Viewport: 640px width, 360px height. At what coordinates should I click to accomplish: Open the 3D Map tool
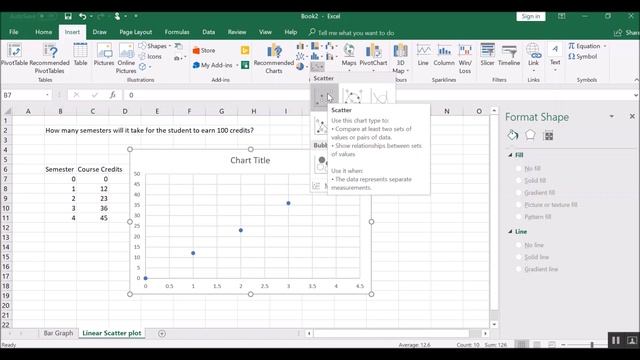click(400, 58)
